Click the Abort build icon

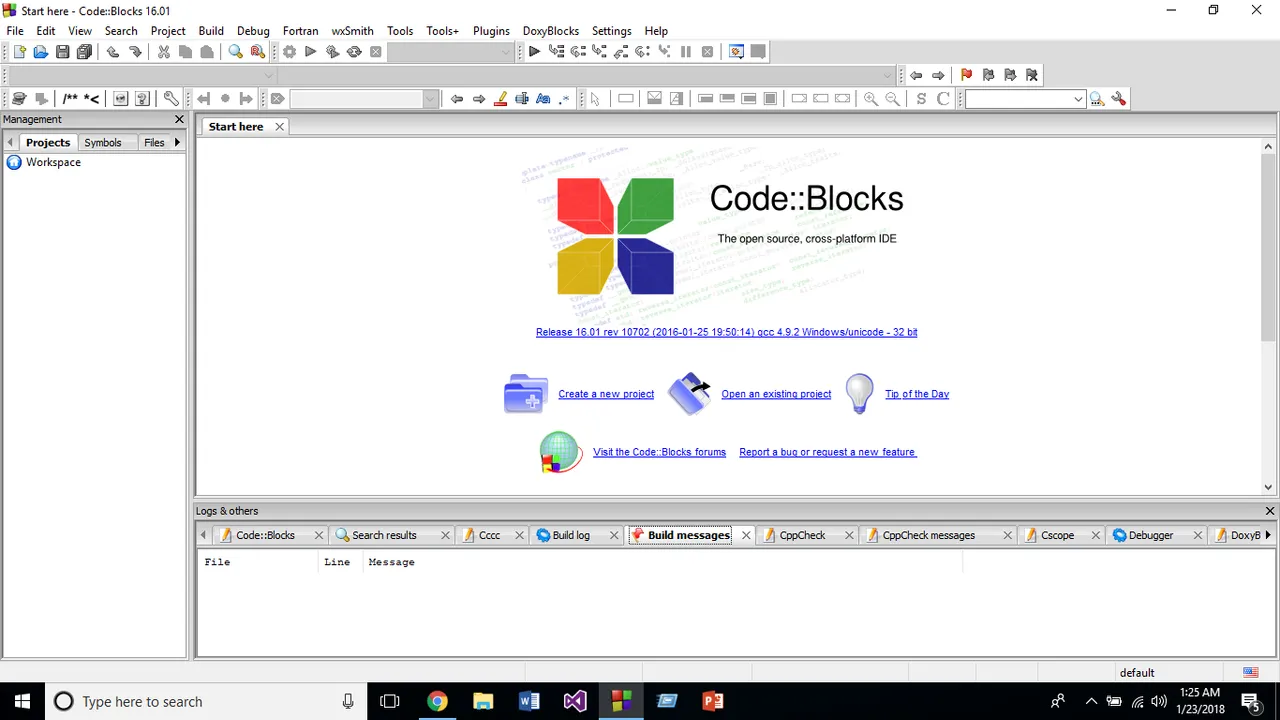[376, 52]
